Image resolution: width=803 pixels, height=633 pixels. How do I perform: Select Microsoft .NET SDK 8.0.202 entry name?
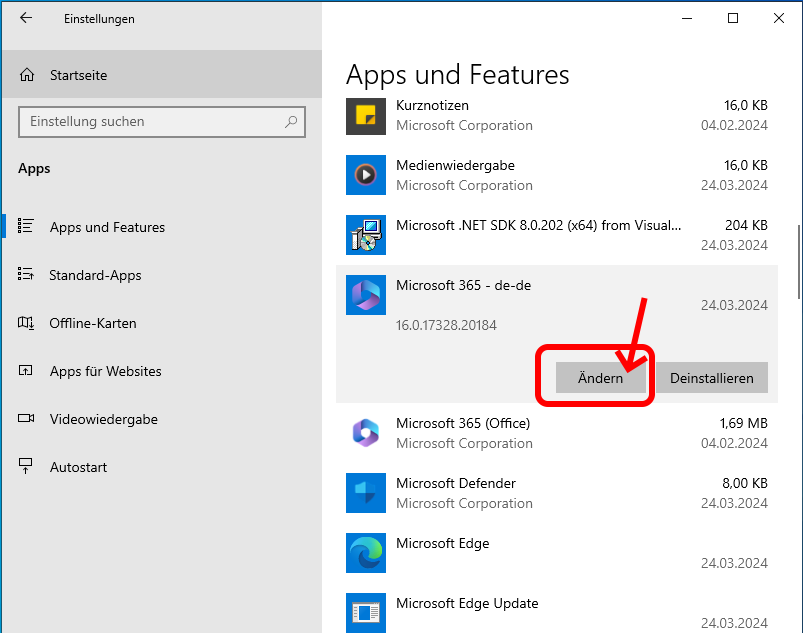tap(538, 225)
